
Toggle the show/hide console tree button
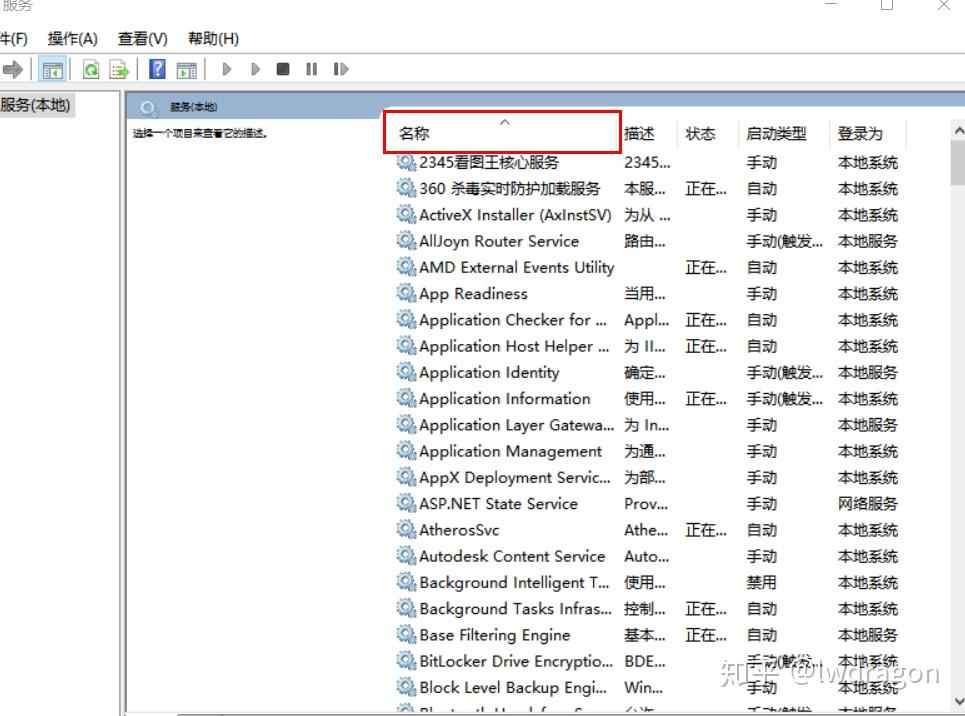[x=51, y=69]
